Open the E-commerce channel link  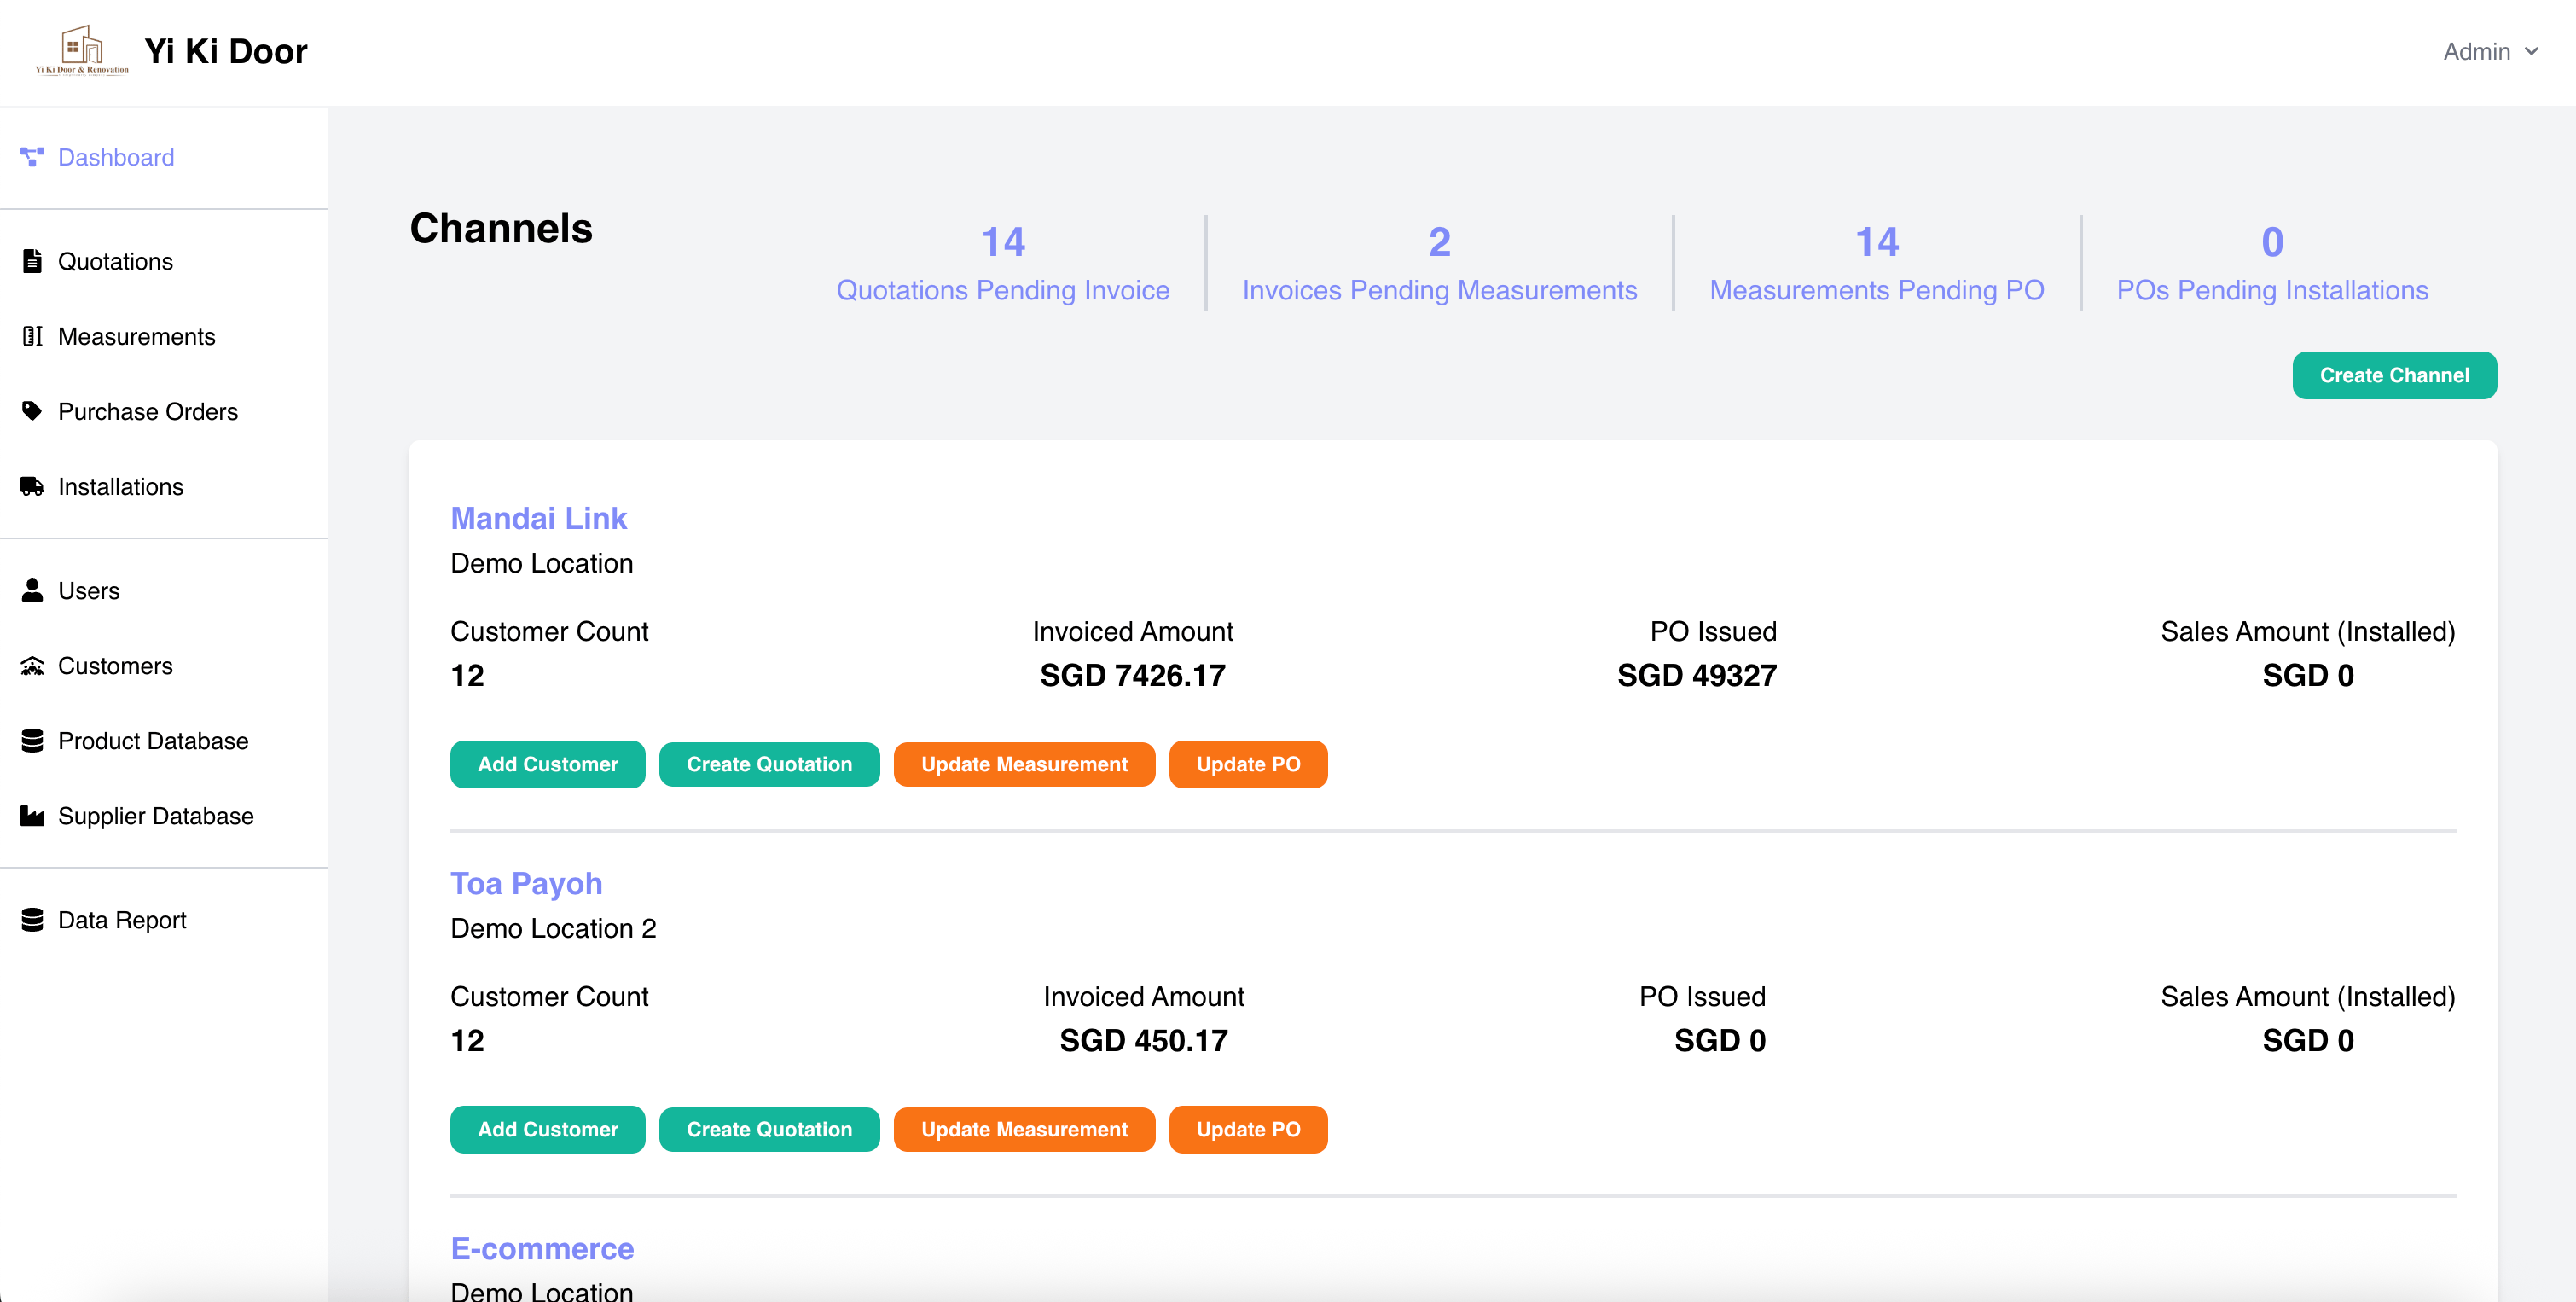[542, 1247]
